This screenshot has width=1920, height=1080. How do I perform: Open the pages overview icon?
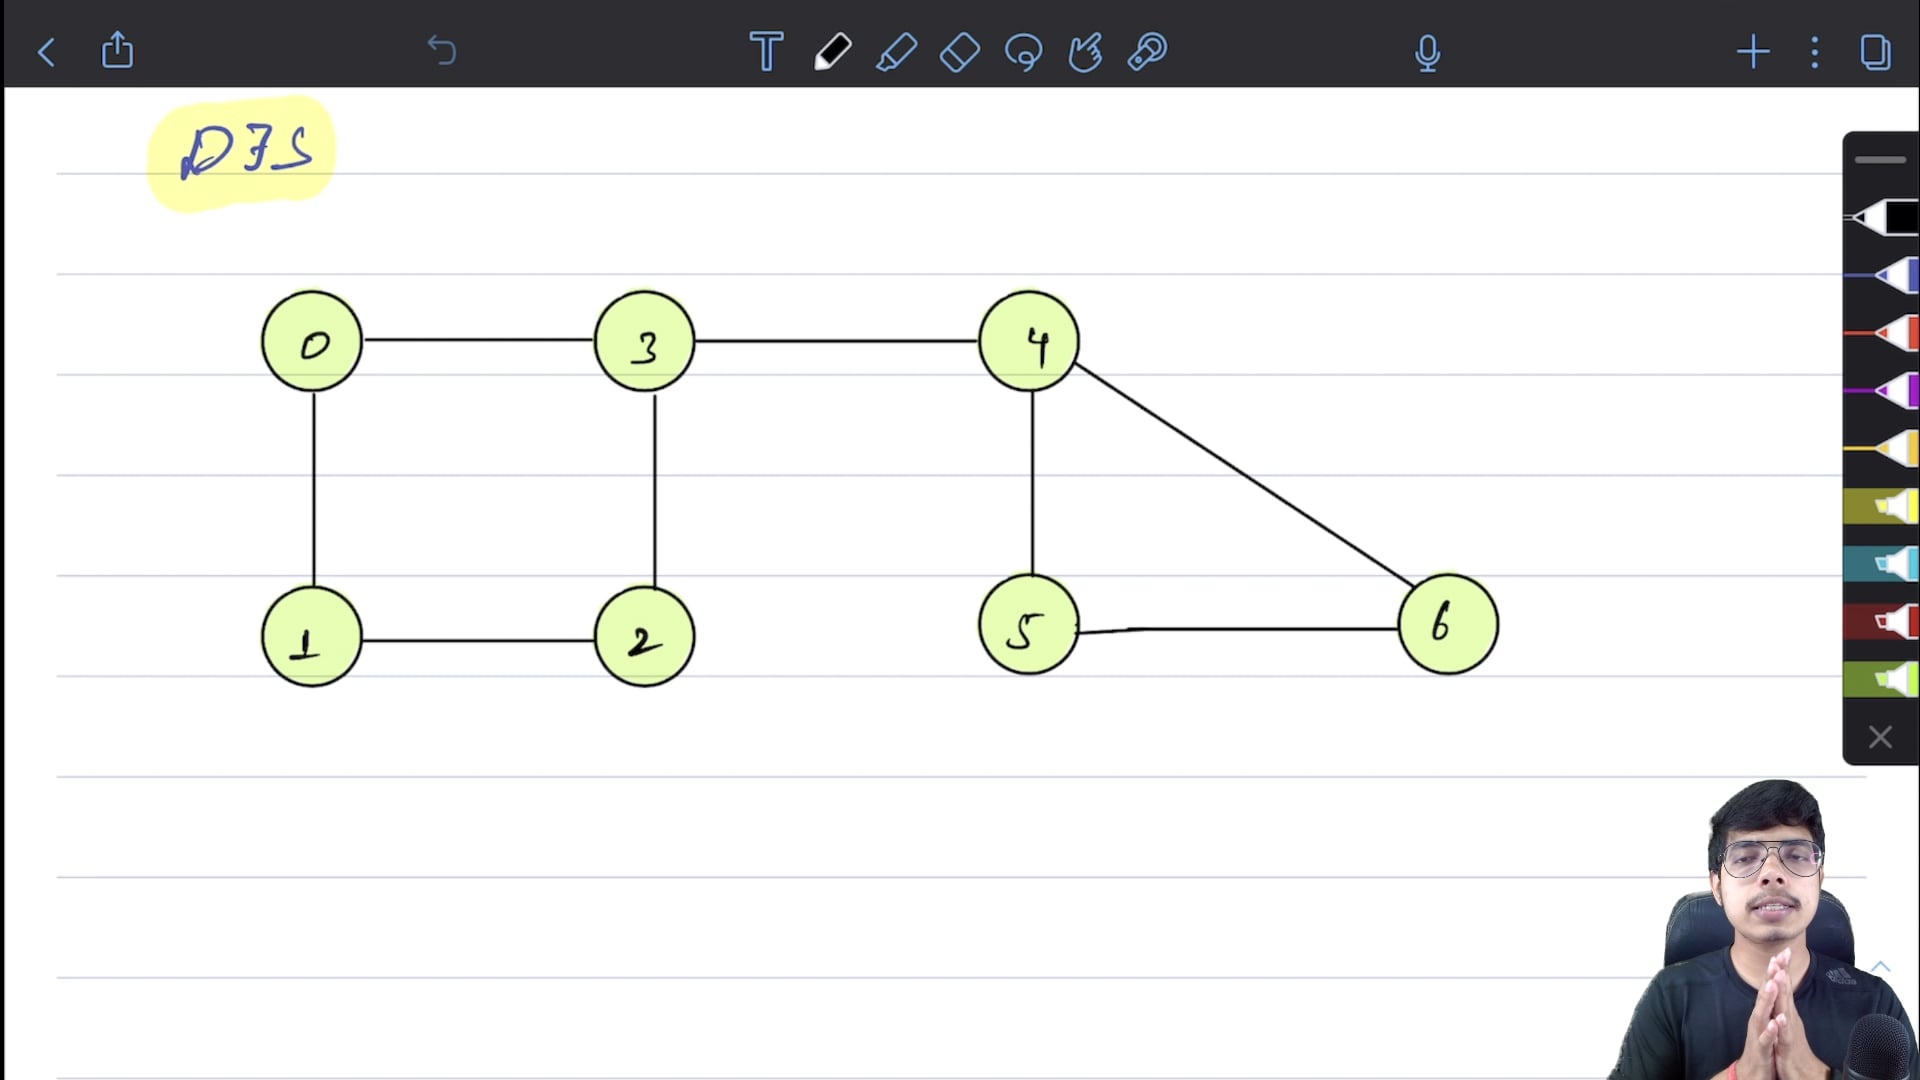pos(1875,52)
